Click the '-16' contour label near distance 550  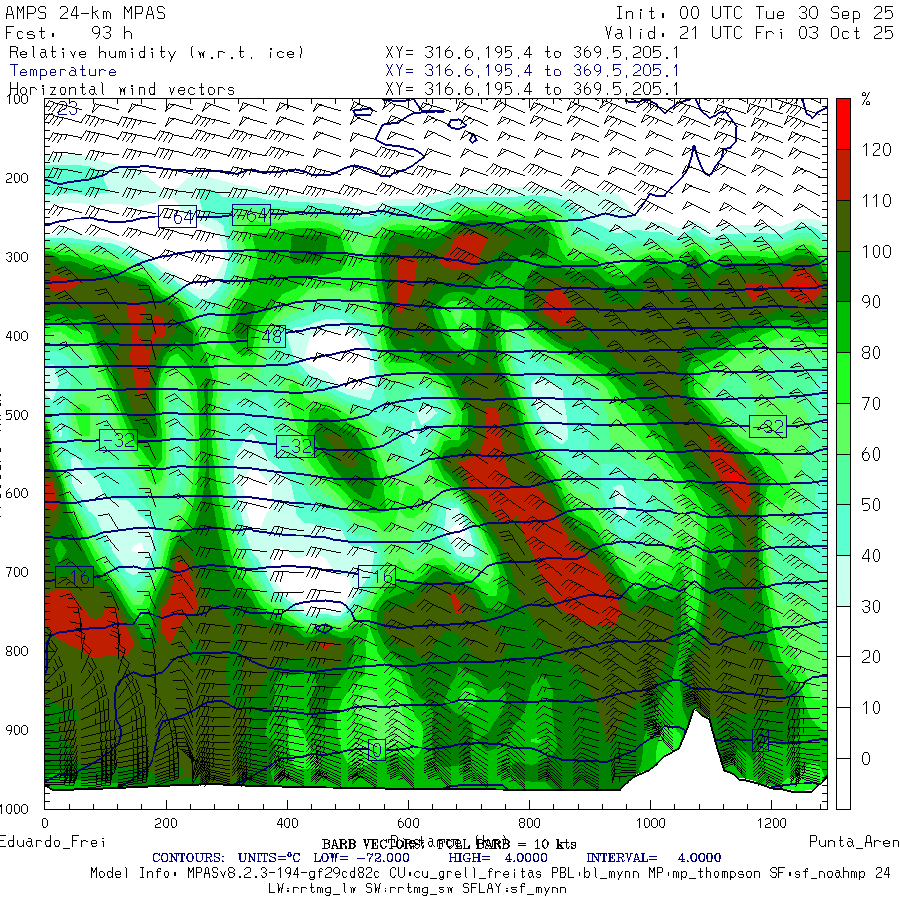[377, 576]
